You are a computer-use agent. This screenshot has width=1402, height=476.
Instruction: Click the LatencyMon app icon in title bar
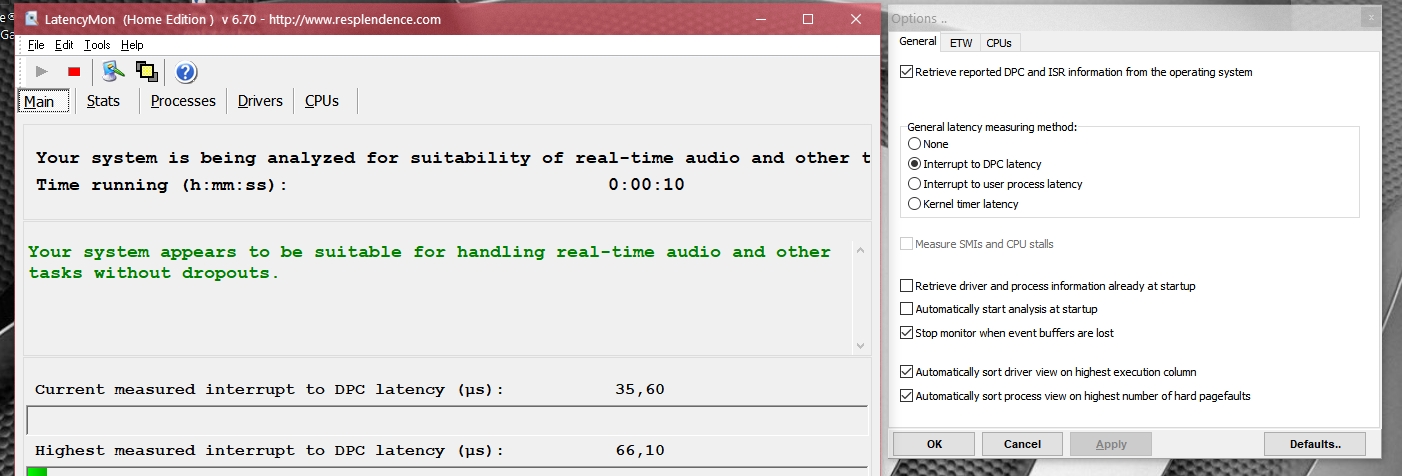[32, 19]
